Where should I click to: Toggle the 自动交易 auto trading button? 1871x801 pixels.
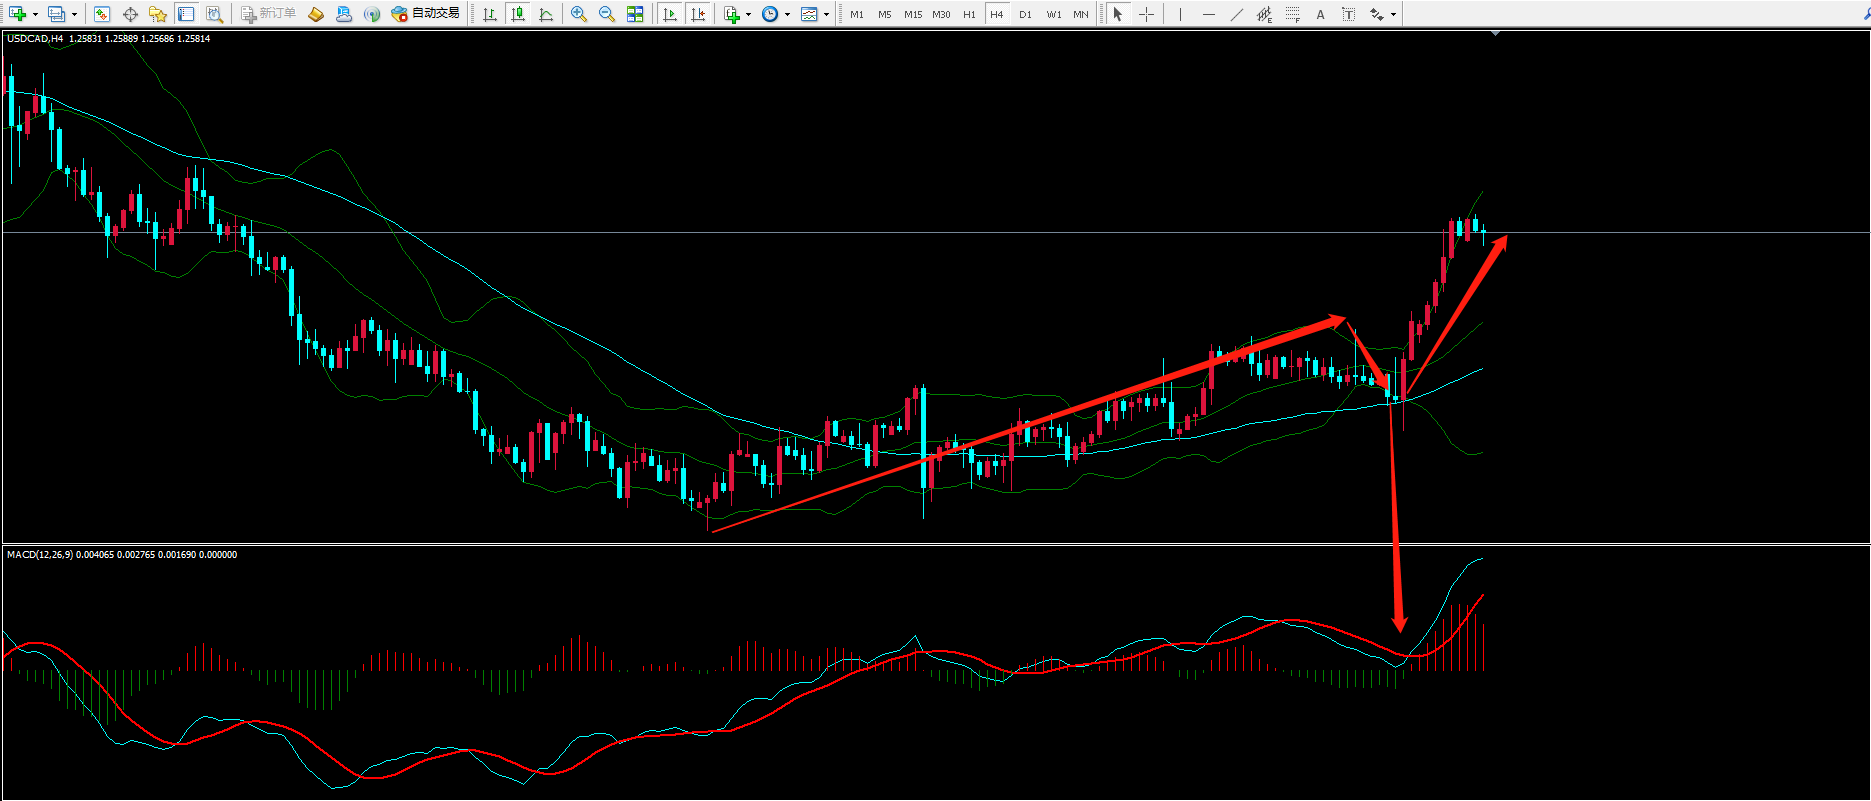[426, 14]
